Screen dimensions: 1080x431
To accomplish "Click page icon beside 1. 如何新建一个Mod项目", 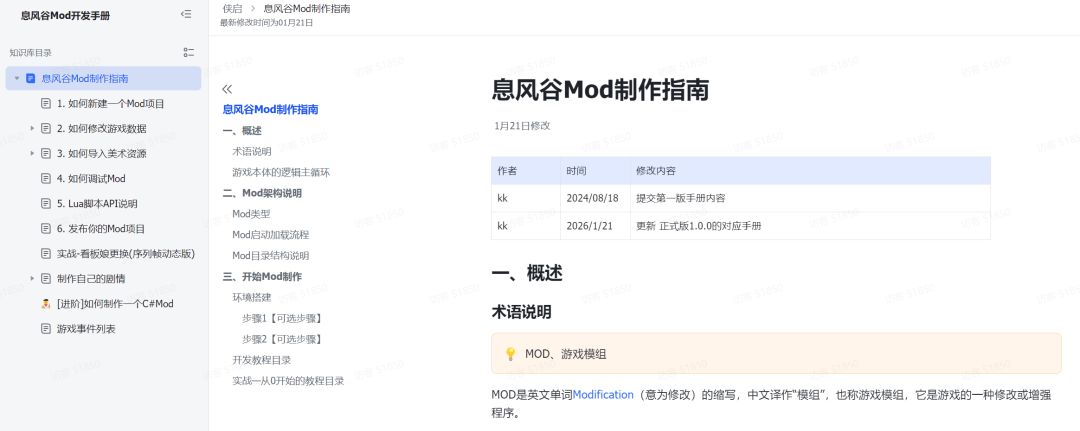I will (46, 103).
